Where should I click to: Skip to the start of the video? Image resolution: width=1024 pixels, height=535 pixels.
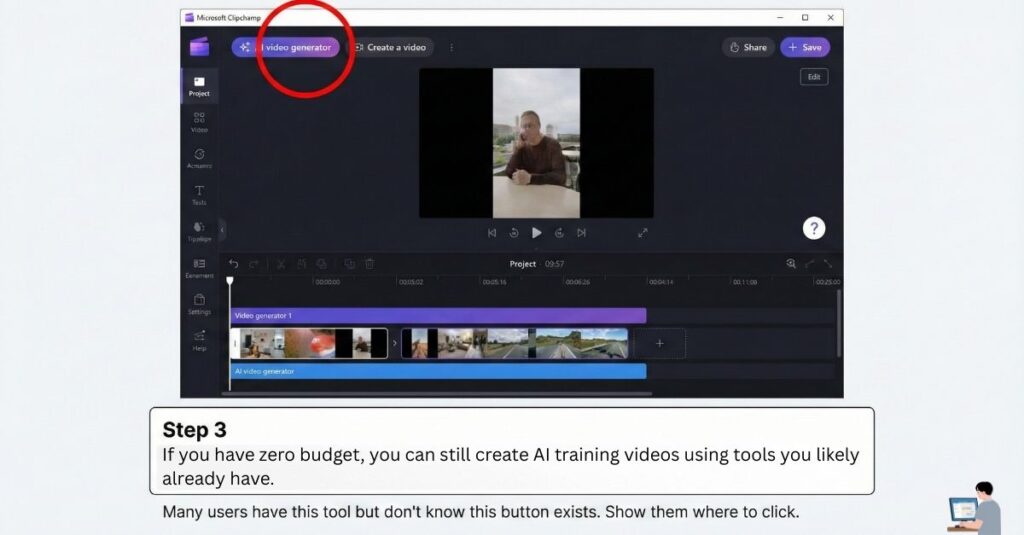click(492, 233)
